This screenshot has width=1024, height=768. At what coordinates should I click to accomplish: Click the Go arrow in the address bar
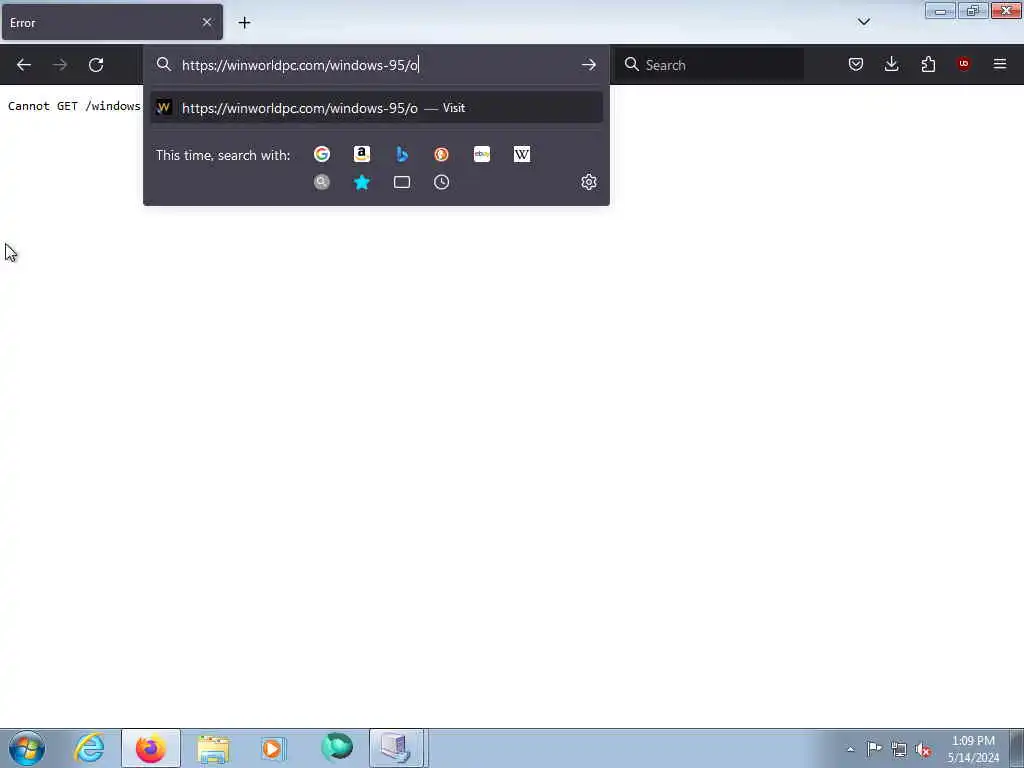(x=588, y=65)
